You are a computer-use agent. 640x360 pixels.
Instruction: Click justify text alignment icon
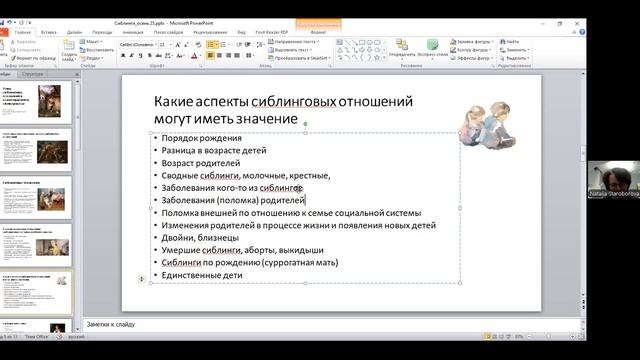(x=237, y=55)
